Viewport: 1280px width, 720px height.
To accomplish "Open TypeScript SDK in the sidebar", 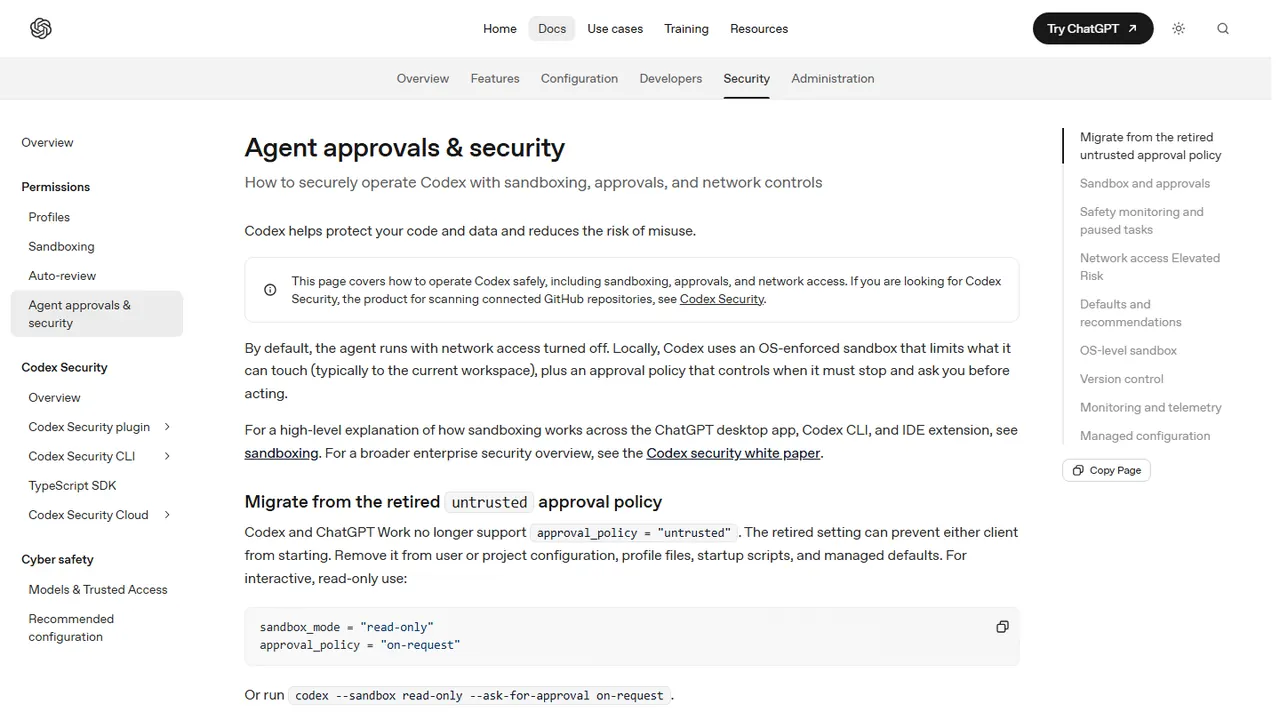I will 72,486.
